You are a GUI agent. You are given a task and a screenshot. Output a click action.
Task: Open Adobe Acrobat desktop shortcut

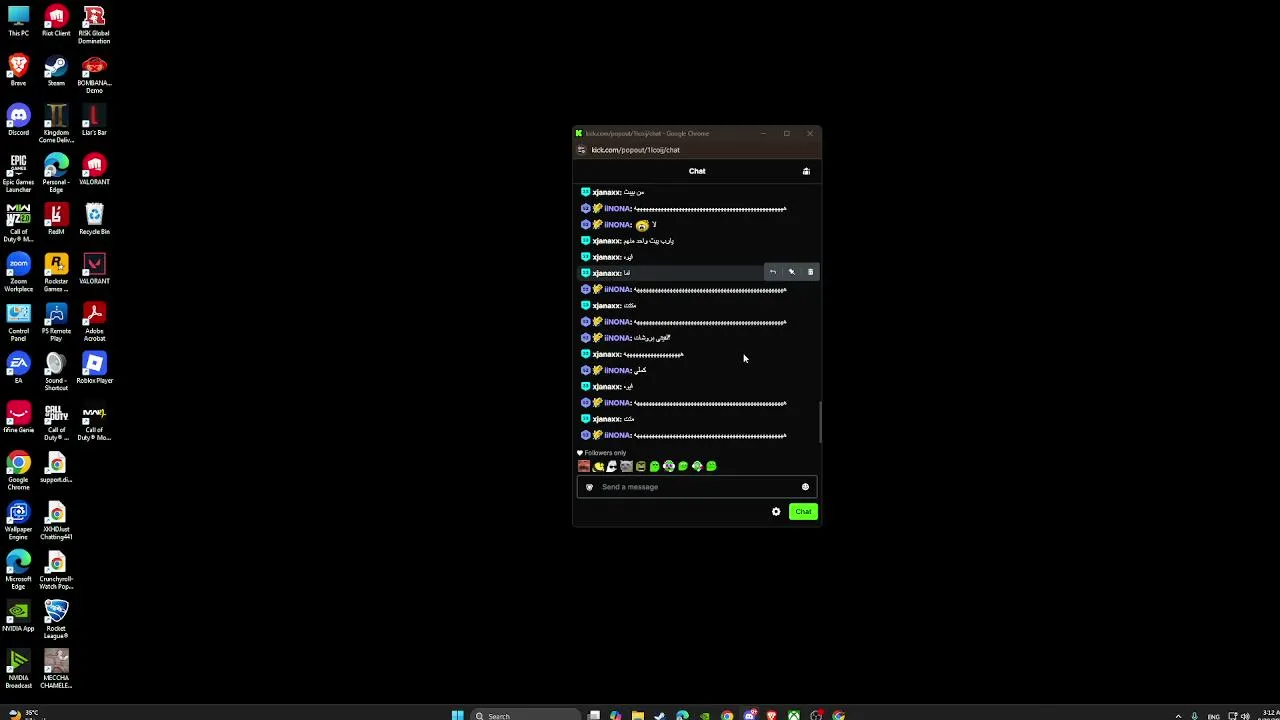(94, 322)
